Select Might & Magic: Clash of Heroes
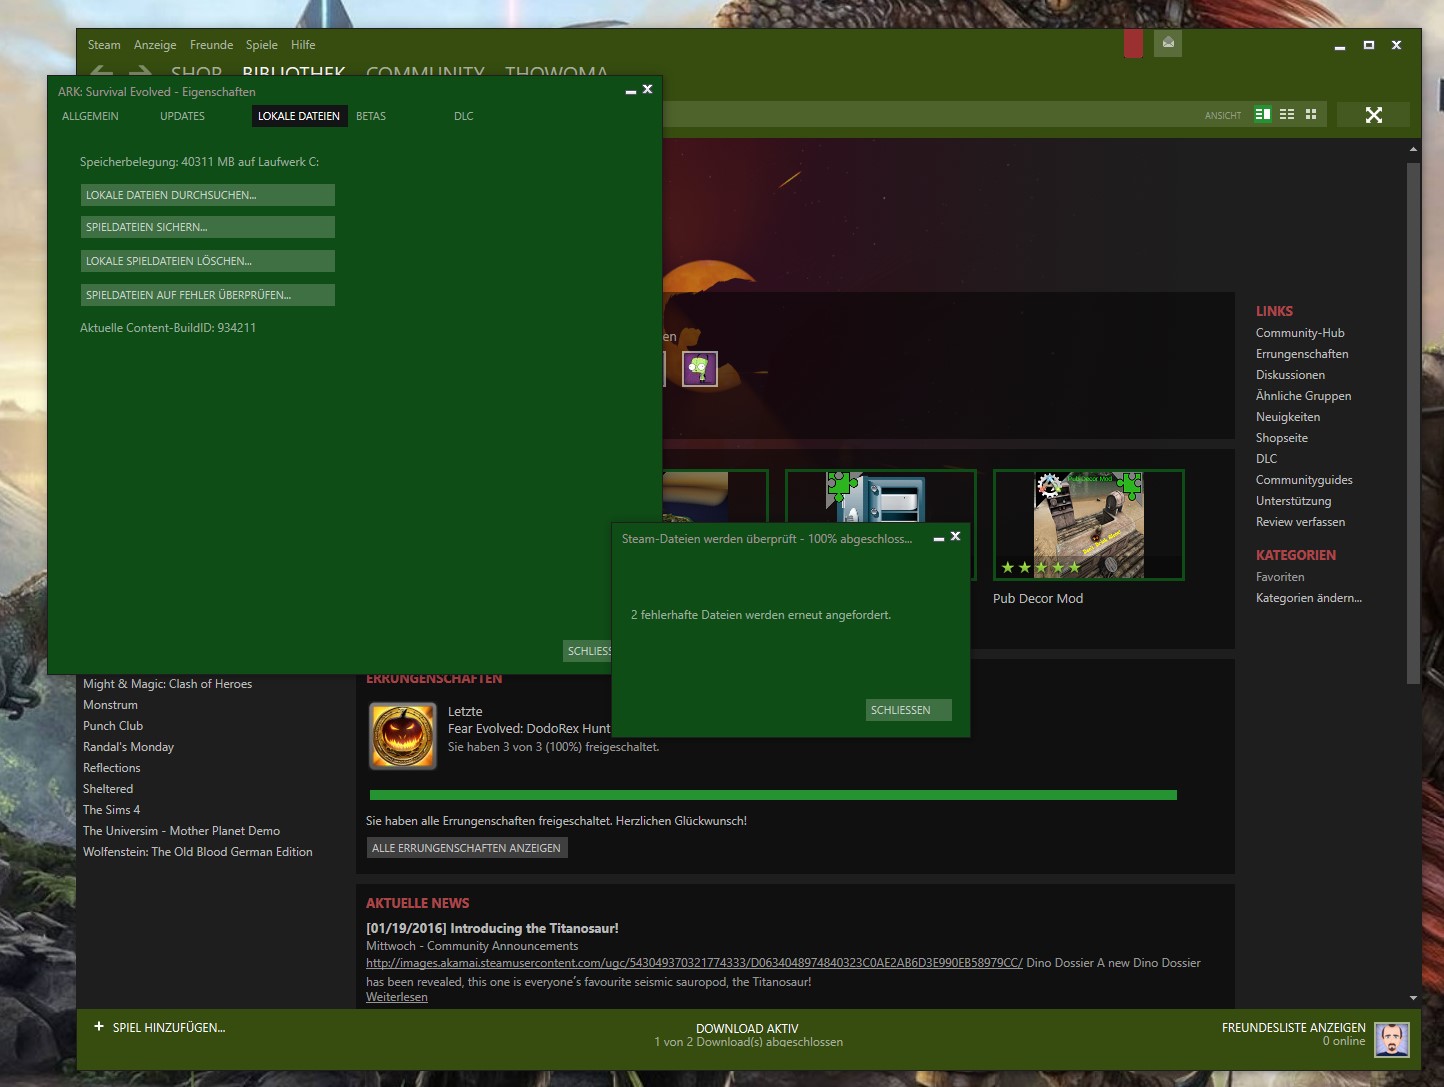Image resolution: width=1444 pixels, height=1087 pixels. [x=167, y=684]
